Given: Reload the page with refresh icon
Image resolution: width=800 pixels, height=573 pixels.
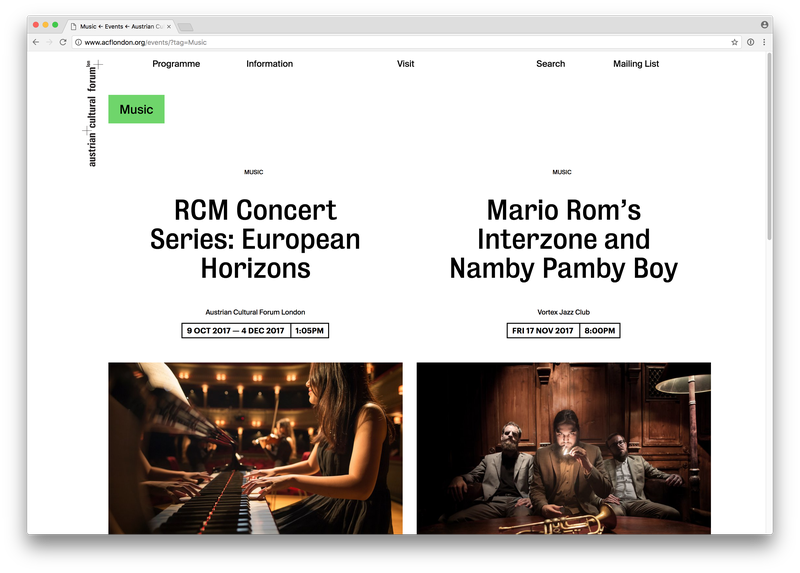Looking at the screenshot, I should pyautogui.click(x=63, y=42).
